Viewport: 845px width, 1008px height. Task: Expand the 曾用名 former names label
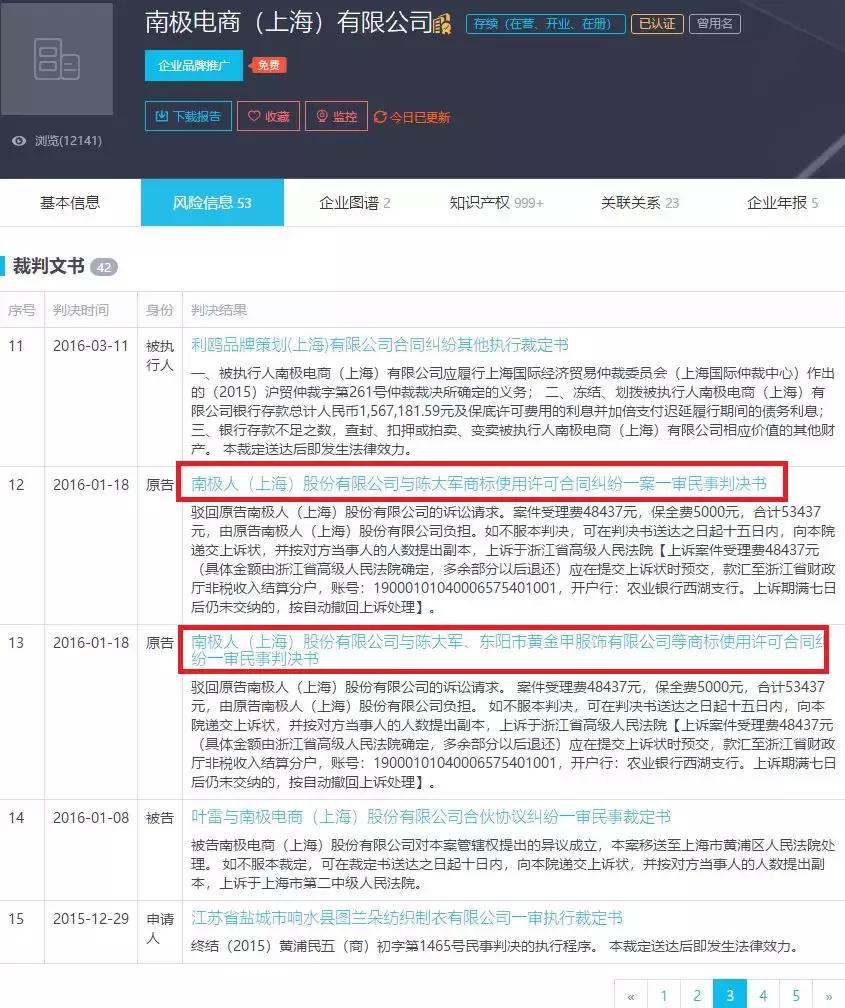pos(717,23)
